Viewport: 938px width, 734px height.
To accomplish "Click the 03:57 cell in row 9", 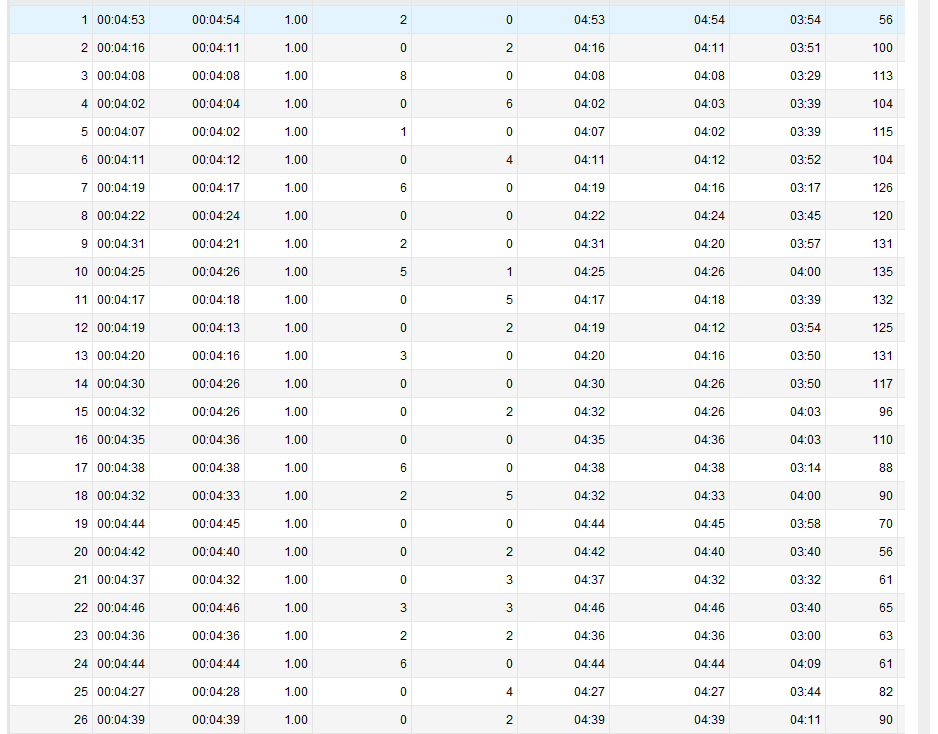I will pos(805,244).
